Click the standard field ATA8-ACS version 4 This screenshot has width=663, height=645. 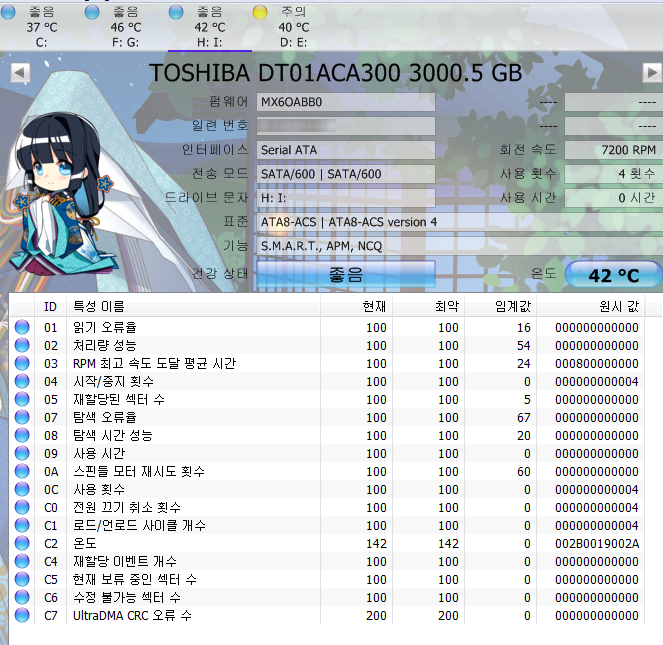tap(460, 222)
